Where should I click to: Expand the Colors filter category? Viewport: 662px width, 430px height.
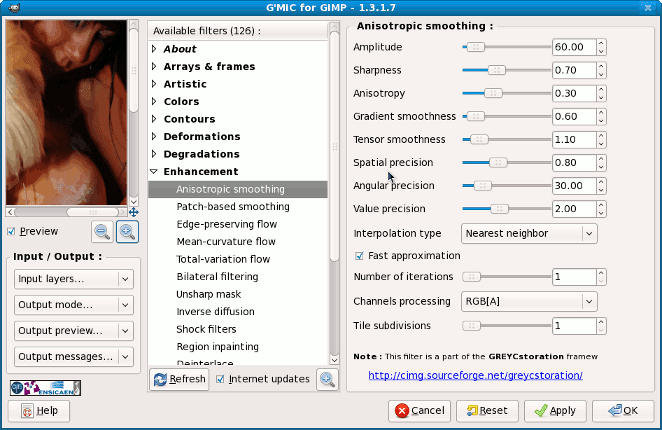[154, 101]
